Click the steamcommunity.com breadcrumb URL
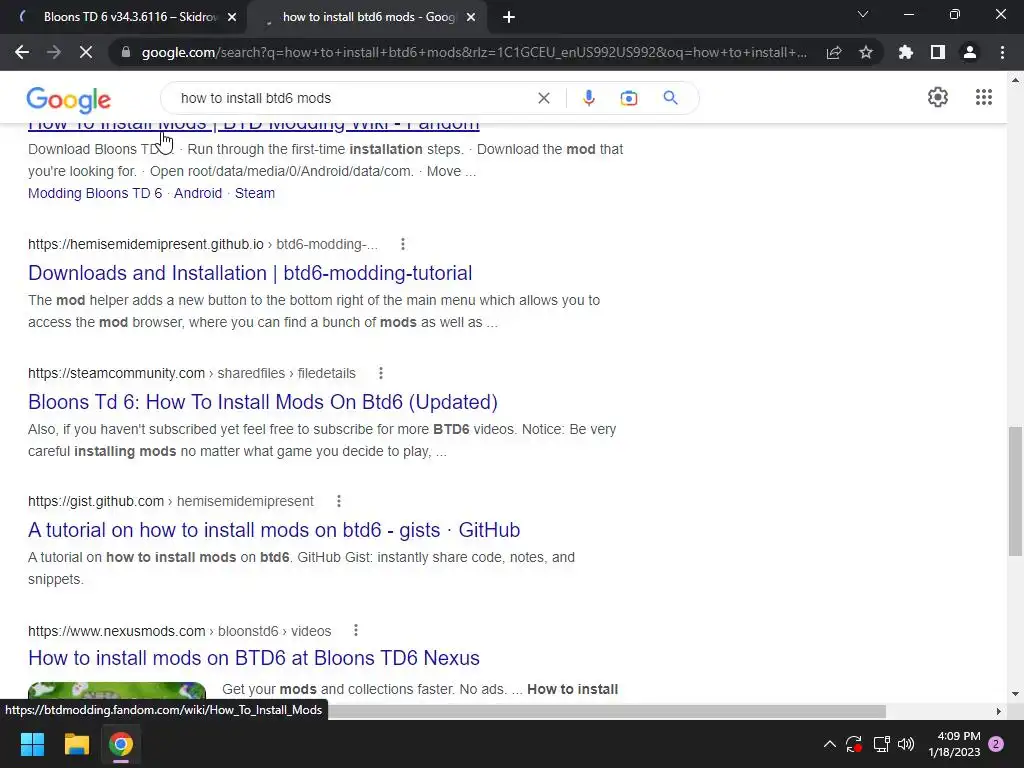This screenshot has height=768, width=1024. (191, 373)
